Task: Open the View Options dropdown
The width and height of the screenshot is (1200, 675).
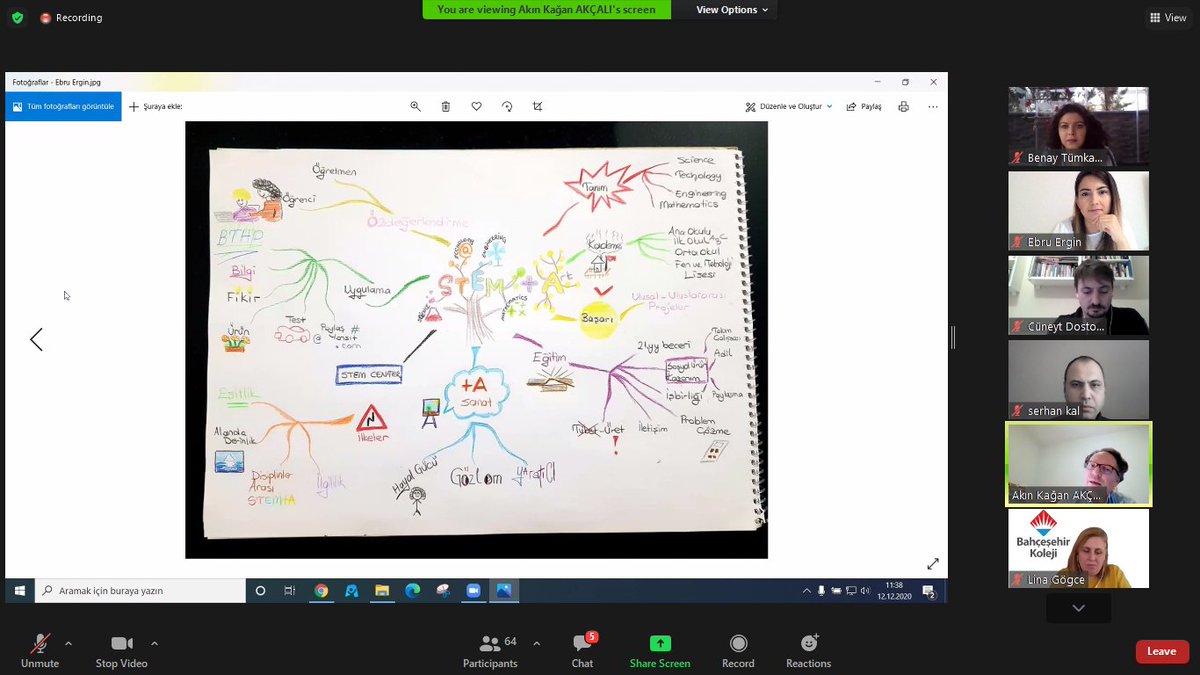Action: coord(733,10)
